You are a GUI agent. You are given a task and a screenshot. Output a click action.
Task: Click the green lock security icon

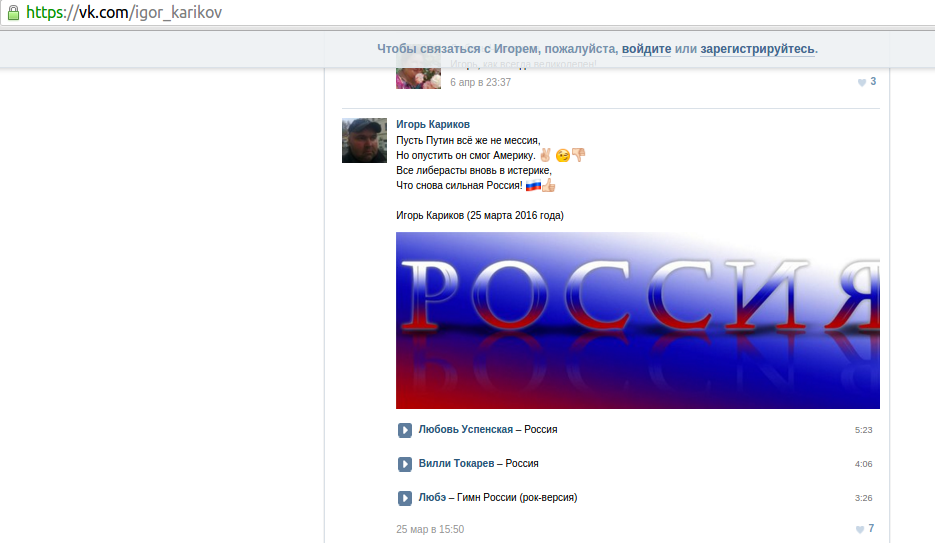[x=13, y=13]
